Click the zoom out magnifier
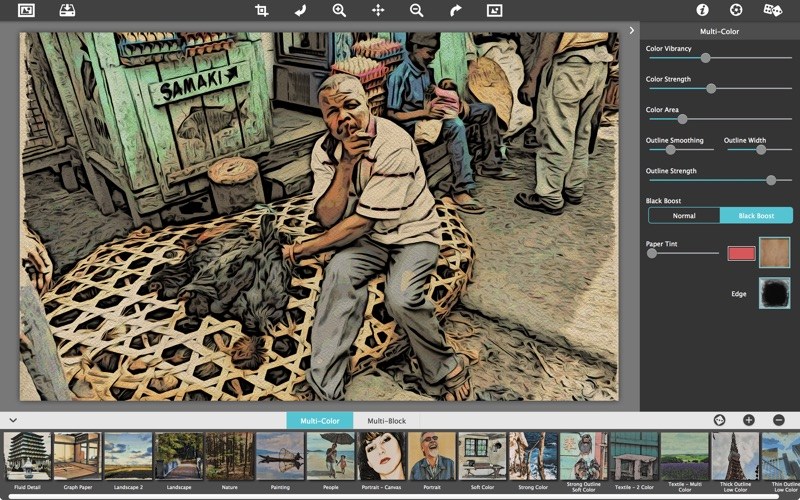 pyautogui.click(x=416, y=10)
